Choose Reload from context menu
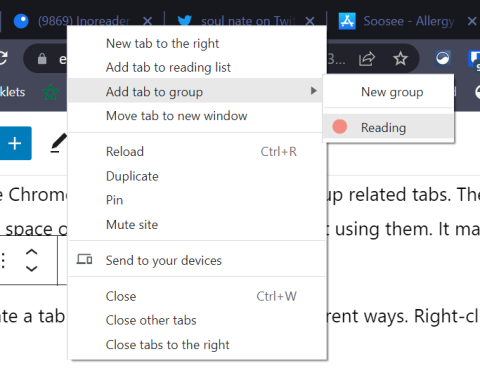The height and width of the screenshot is (380, 480). tap(197, 152)
